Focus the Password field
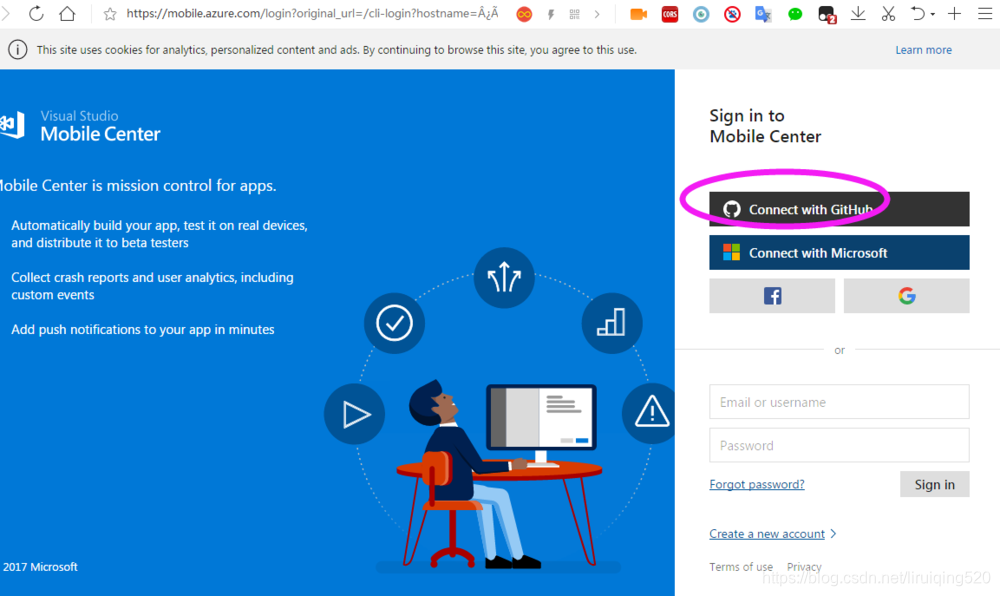Viewport: 1000px width, 596px height. click(839, 445)
